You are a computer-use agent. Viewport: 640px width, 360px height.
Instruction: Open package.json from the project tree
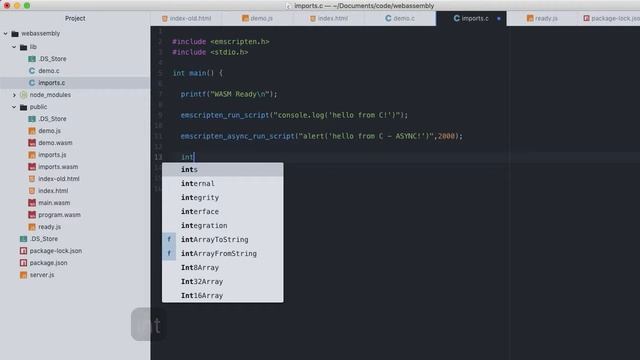tap(48, 263)
